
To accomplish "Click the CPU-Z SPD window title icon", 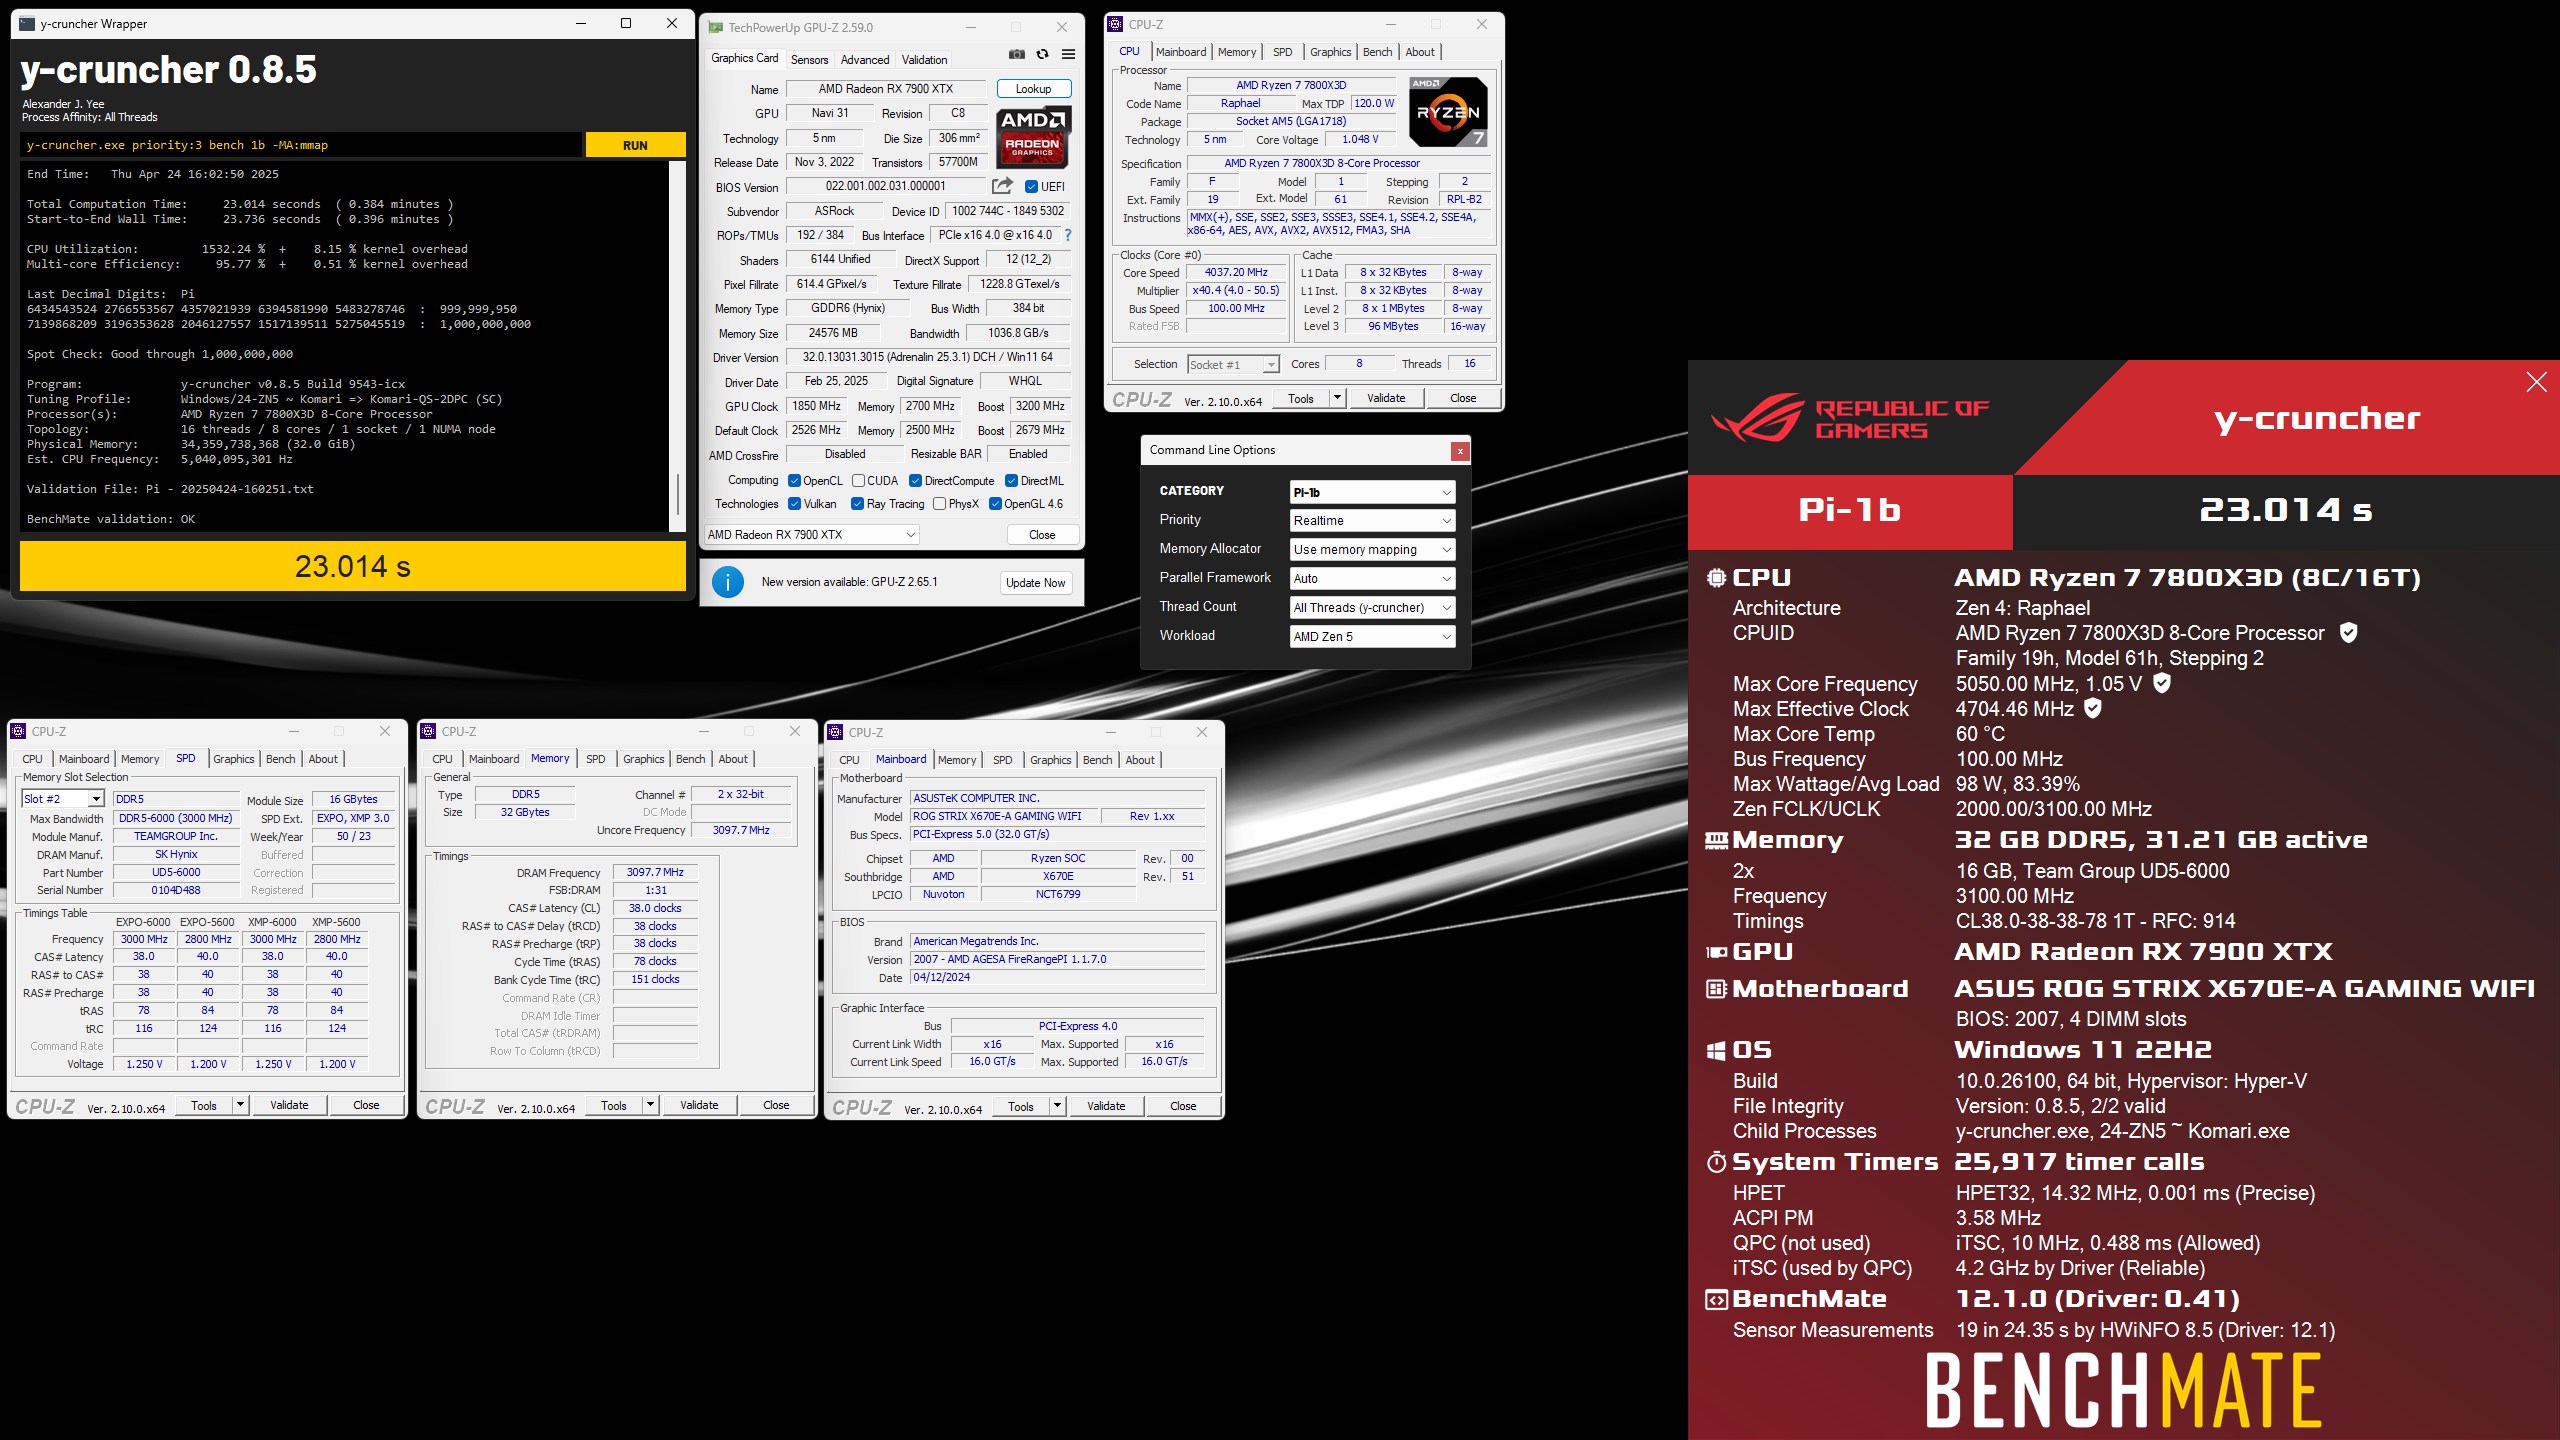I will (x=18, y=731).
